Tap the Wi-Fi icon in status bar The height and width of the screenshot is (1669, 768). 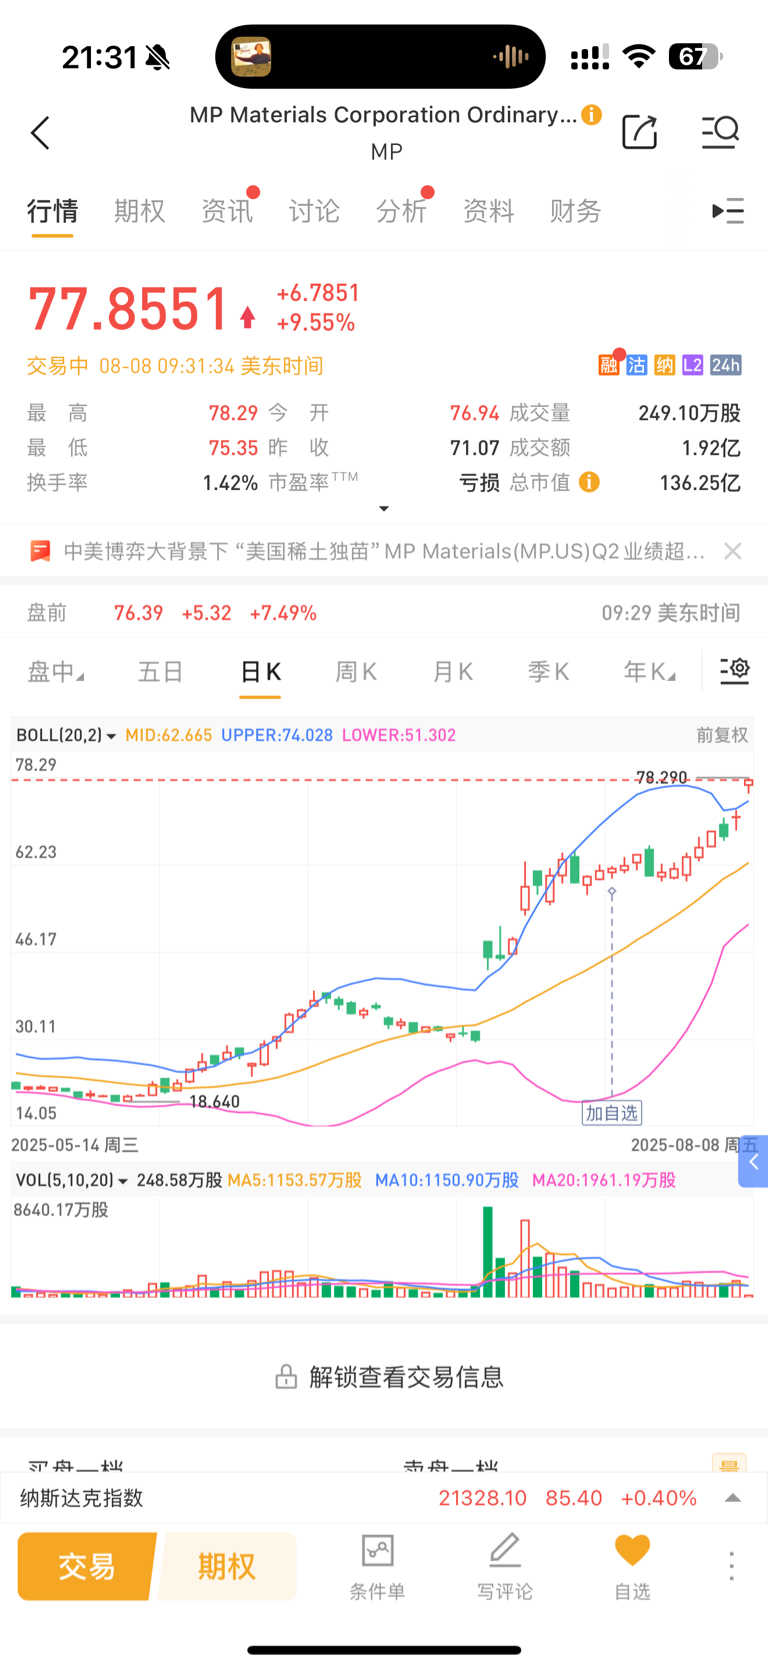638,57
